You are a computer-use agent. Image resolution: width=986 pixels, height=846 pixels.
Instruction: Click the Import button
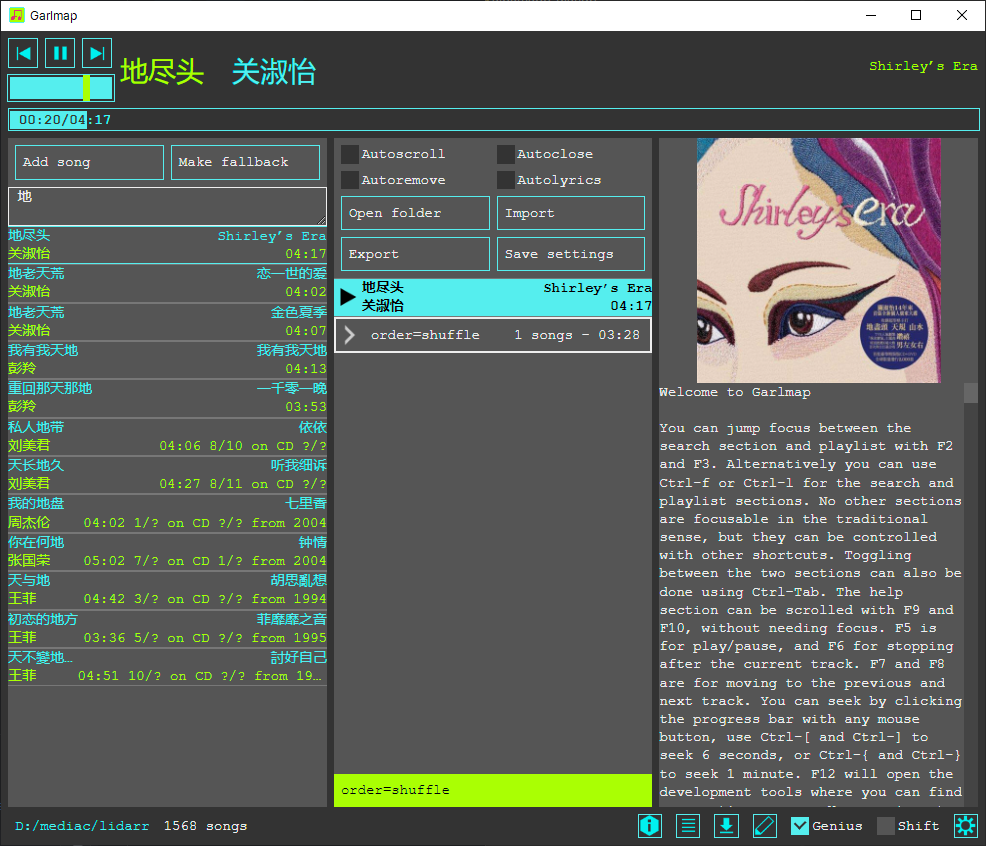pos(571,213)
